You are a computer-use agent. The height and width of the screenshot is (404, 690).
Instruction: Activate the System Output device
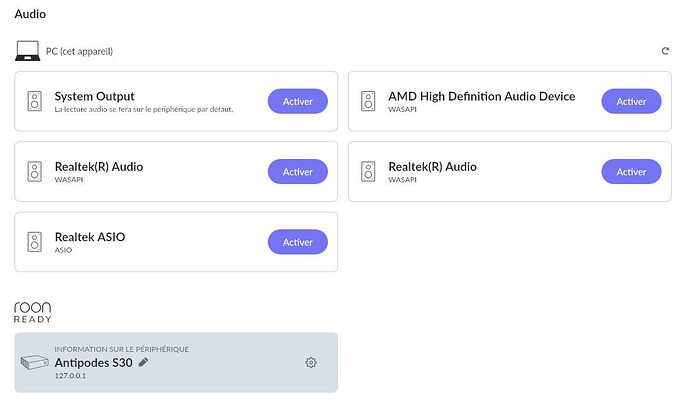pyautogui.click(x=297, y=101)
